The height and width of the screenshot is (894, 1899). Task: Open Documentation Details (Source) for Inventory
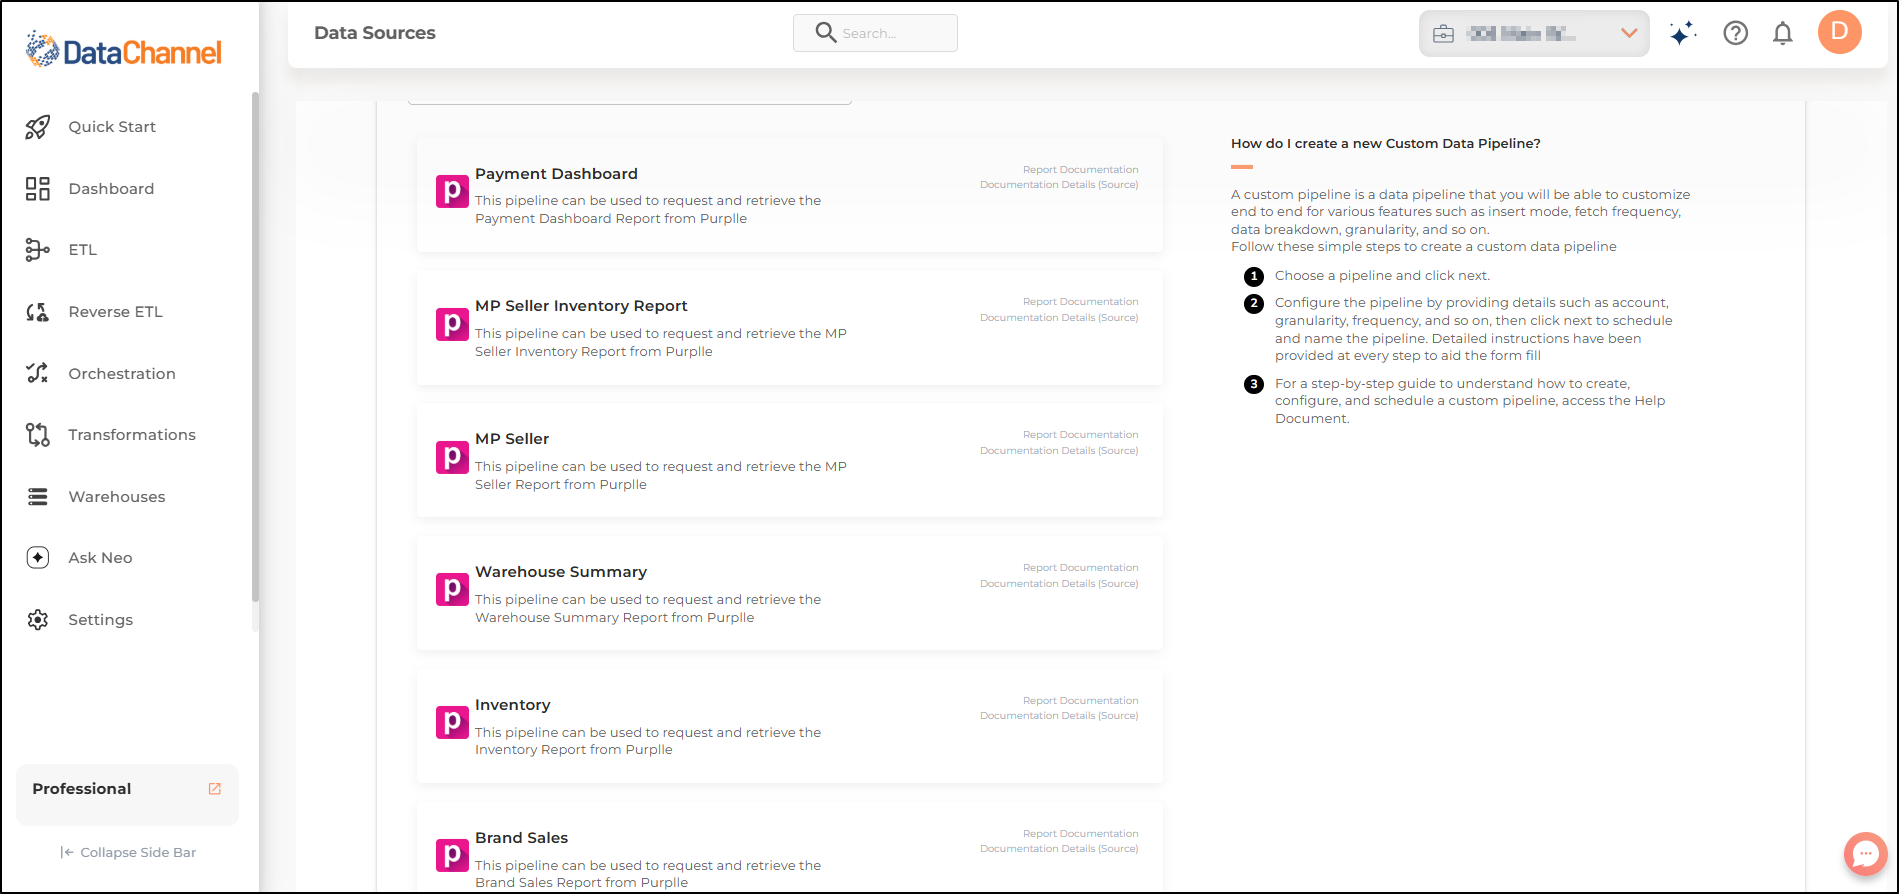[1059, 716]
